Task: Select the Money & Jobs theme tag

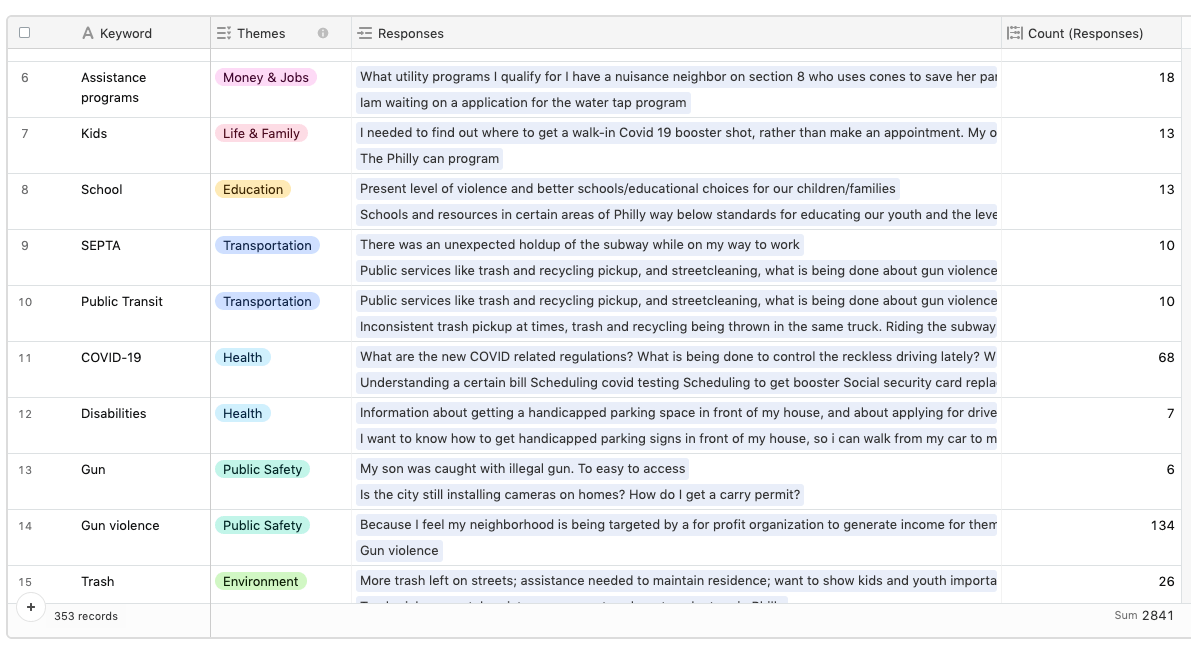Action: (x=266, y=77)
